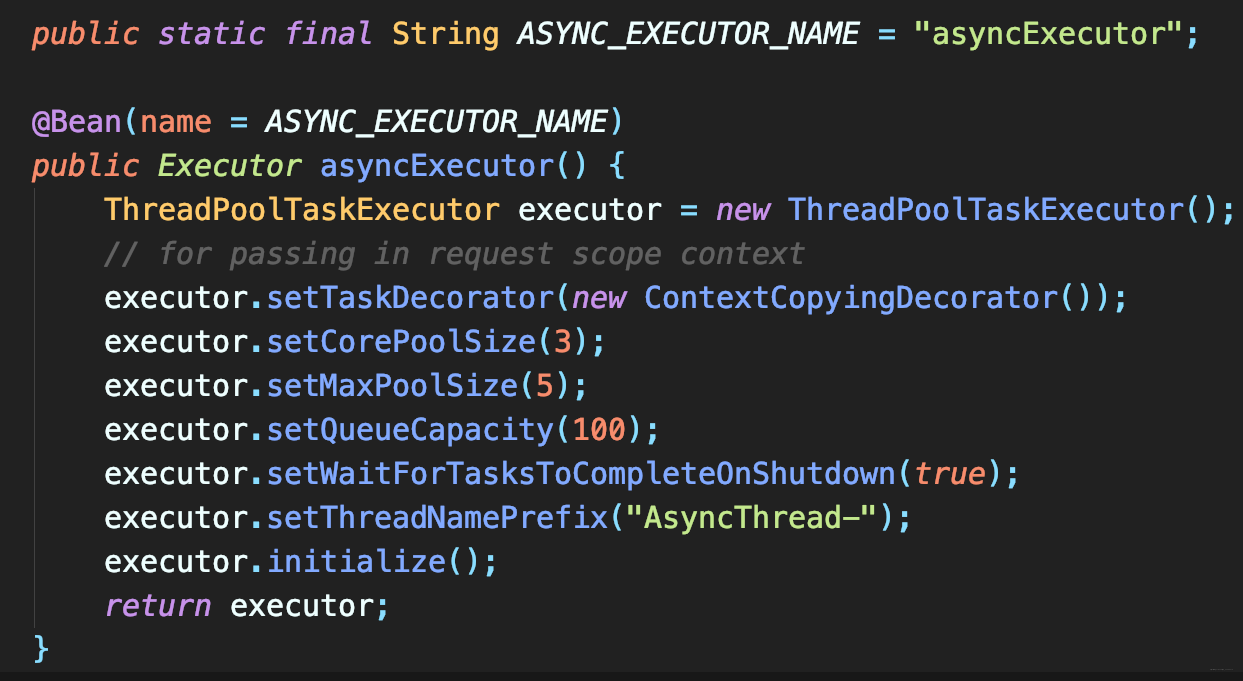
Task: Click the setMaxPoolSize method call
Action: click(x=393, y=386)
